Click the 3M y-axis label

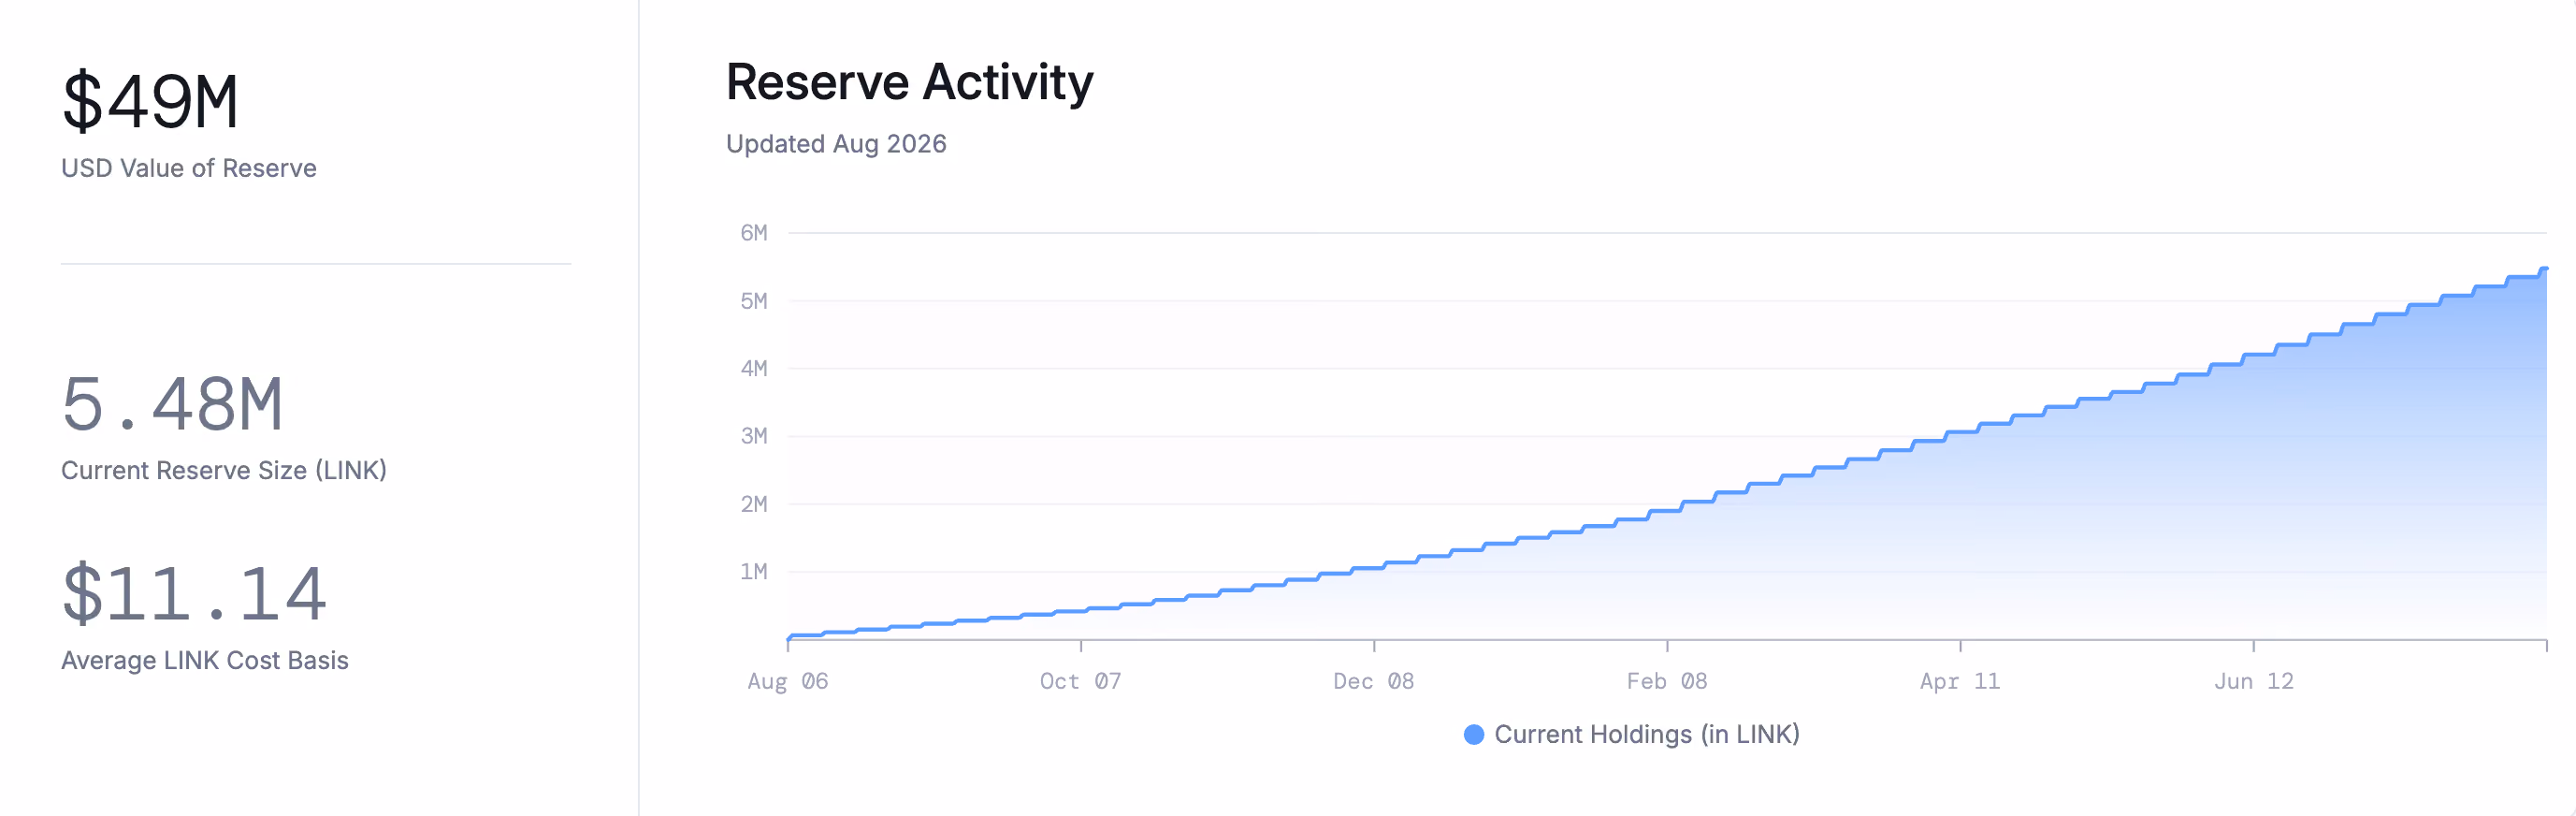tap(754, 436)
